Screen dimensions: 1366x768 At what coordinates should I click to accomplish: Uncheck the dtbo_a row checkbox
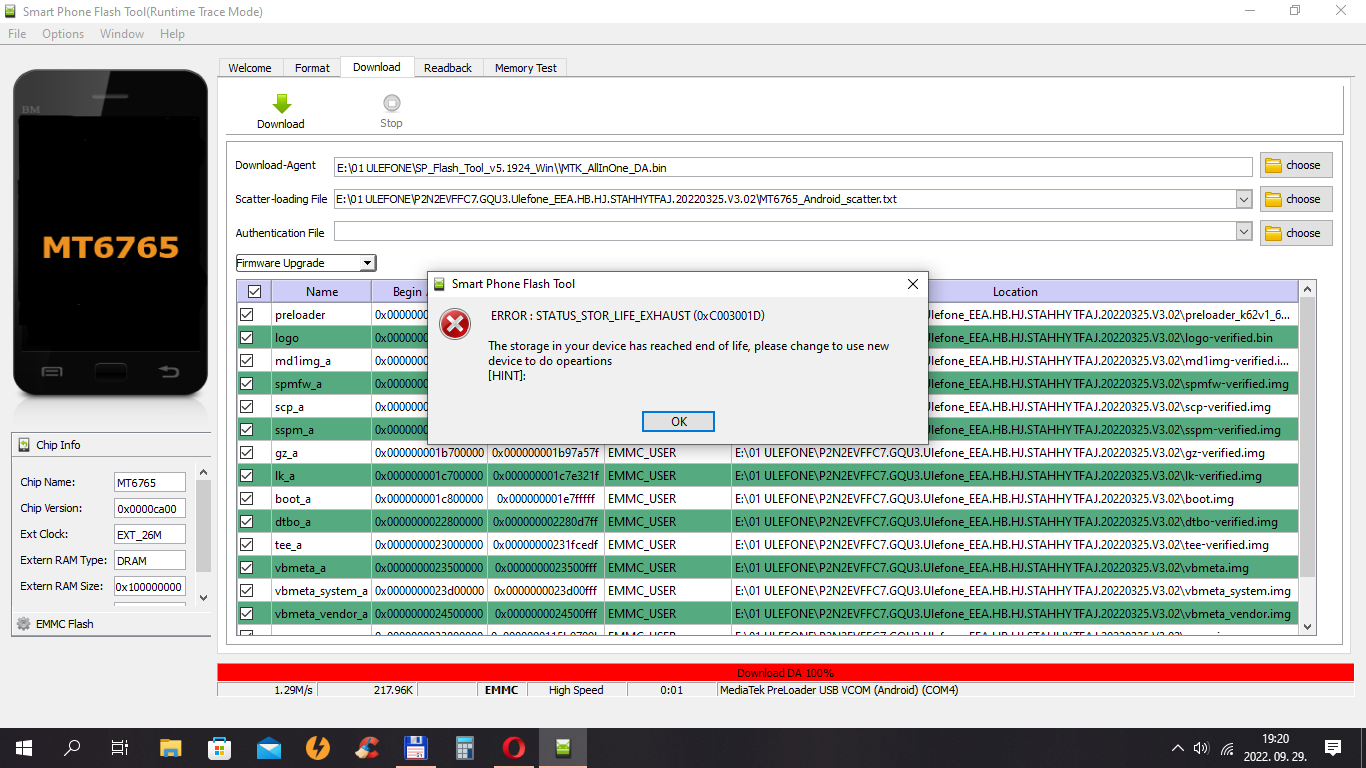(x=246, y=521)
